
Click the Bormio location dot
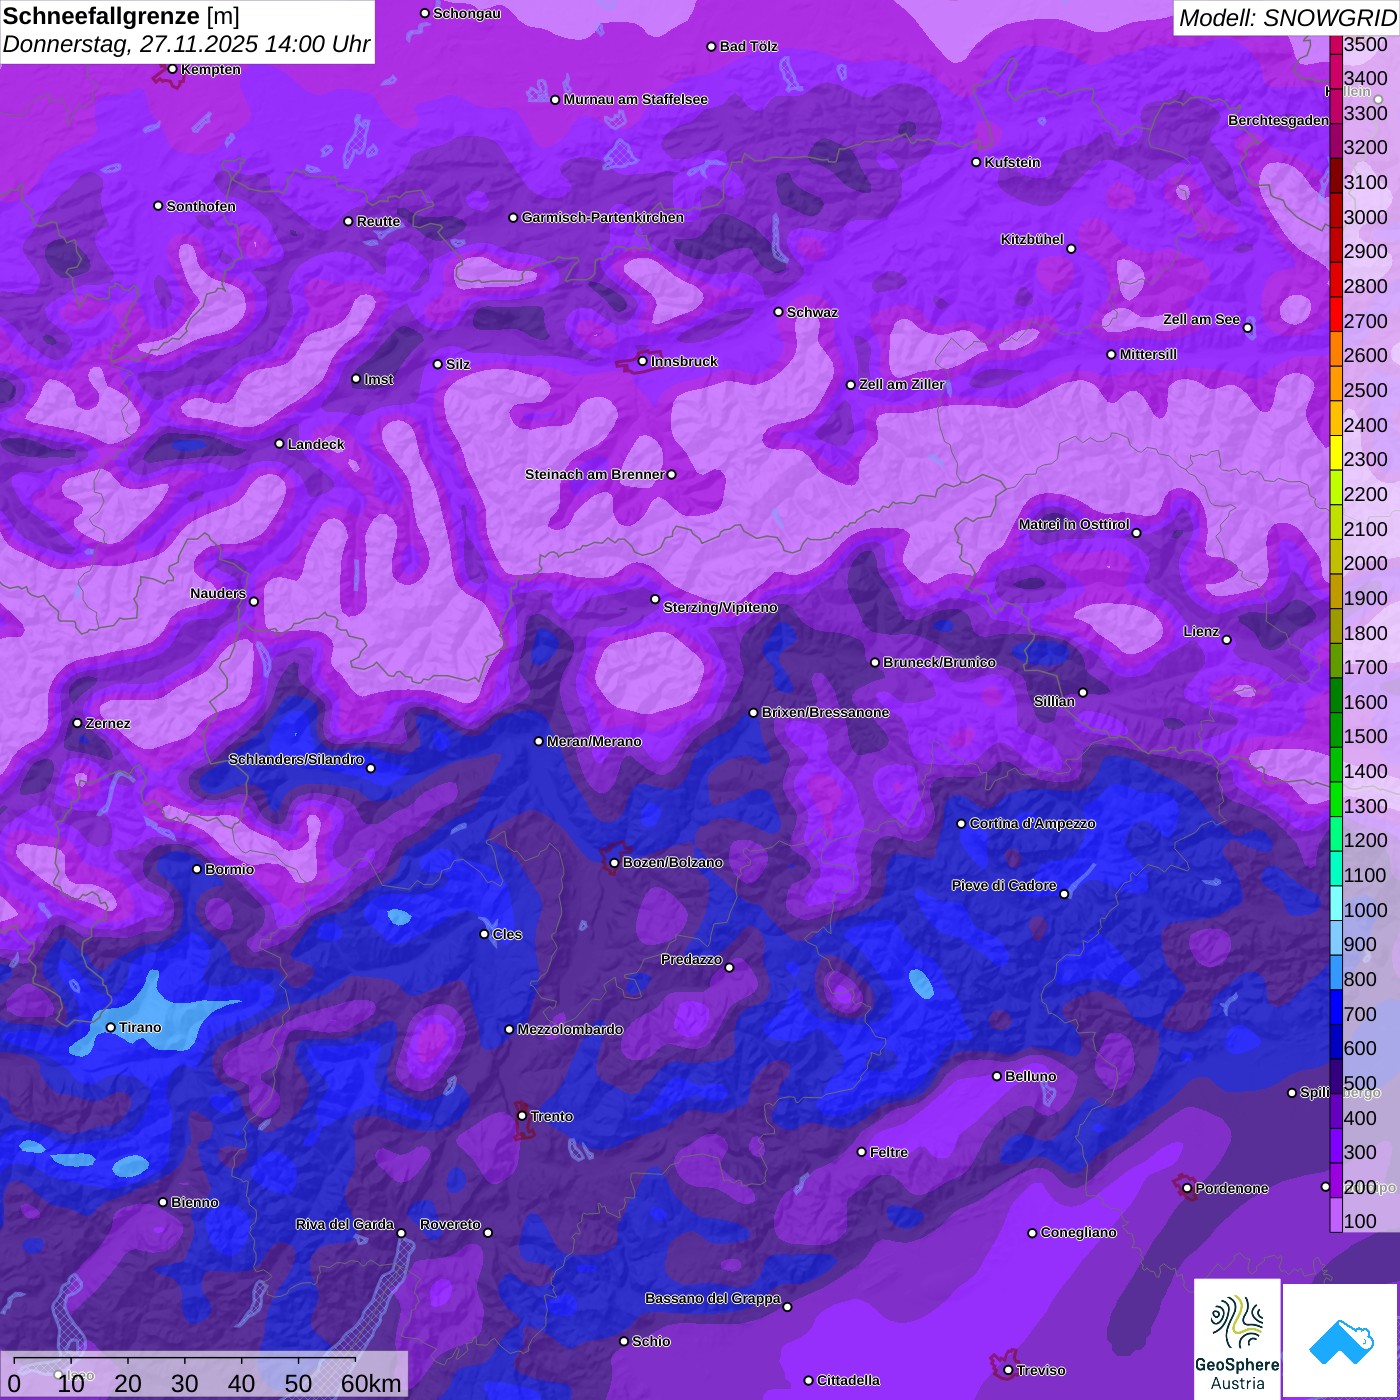(197, 869)
